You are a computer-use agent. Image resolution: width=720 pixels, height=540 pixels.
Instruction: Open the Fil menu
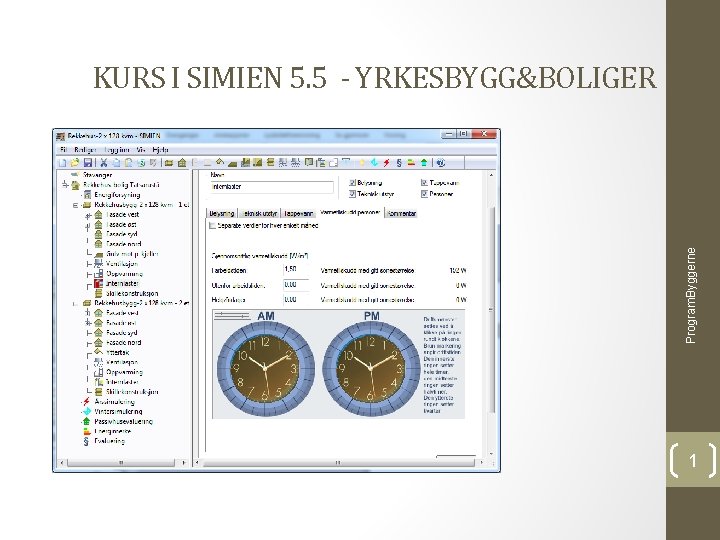pyautogui.click(x=63, y=150)
